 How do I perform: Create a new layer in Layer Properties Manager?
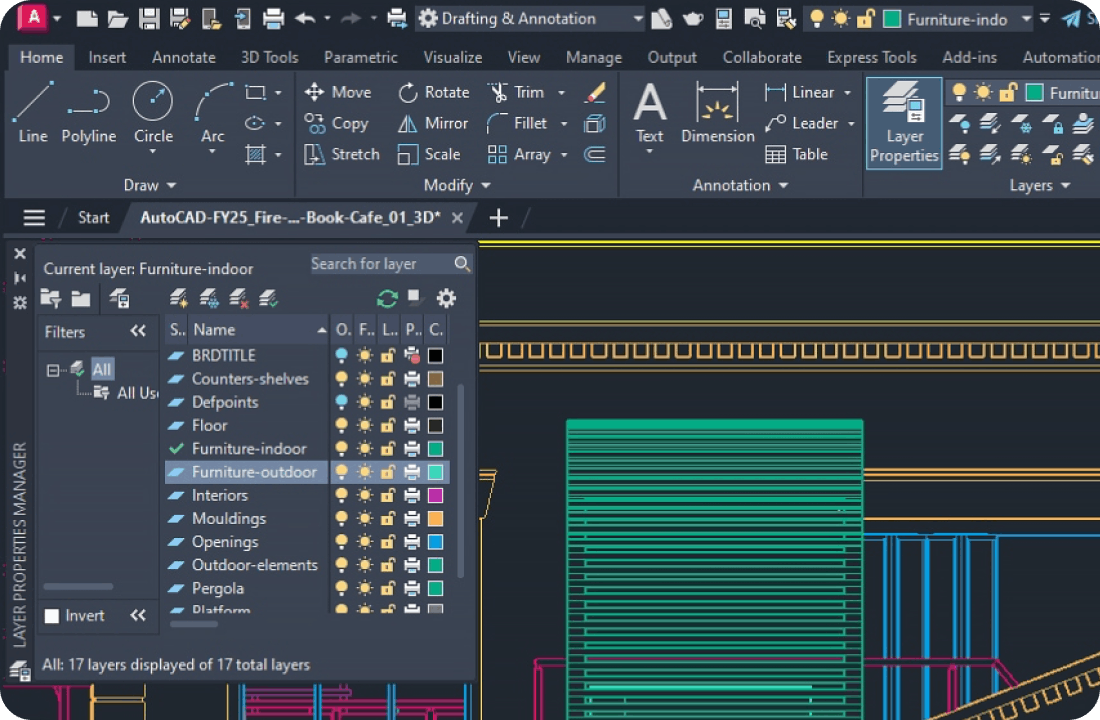(179, 297)
